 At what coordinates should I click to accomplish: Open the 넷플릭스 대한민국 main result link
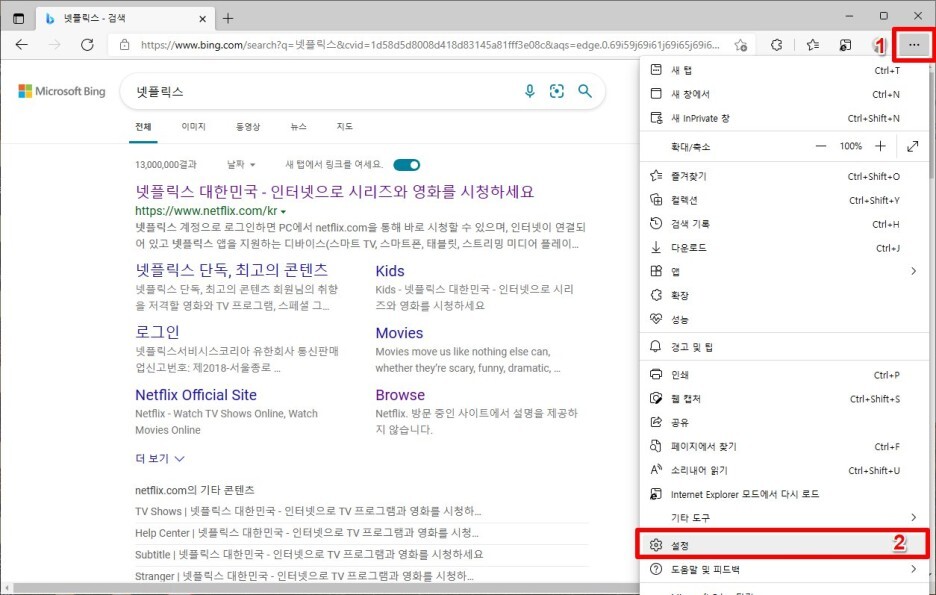pos(334,192)
